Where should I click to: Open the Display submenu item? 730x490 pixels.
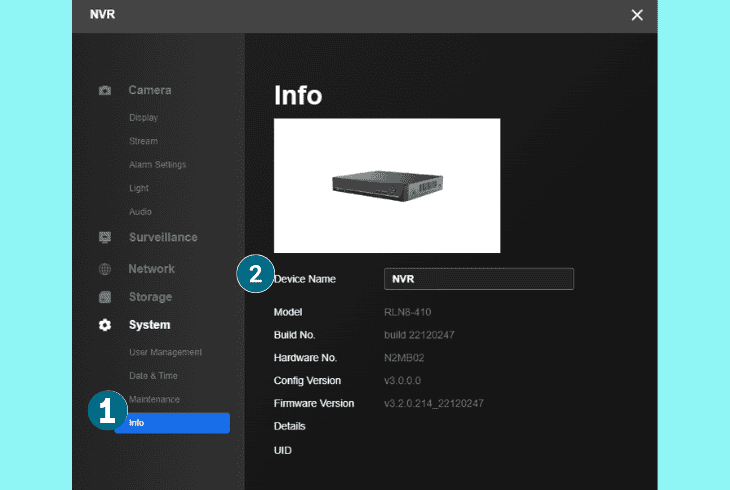(143, 117)
